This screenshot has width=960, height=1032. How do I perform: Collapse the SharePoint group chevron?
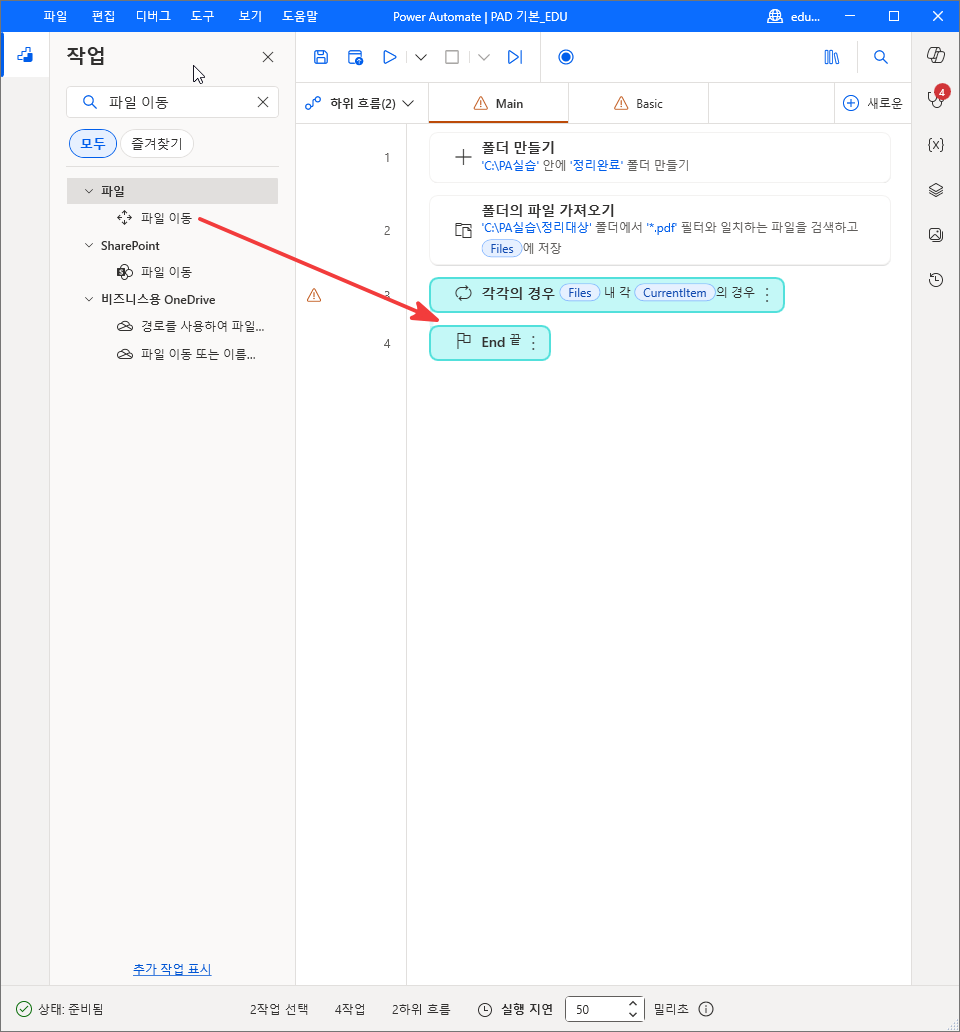tap(89, 245)
